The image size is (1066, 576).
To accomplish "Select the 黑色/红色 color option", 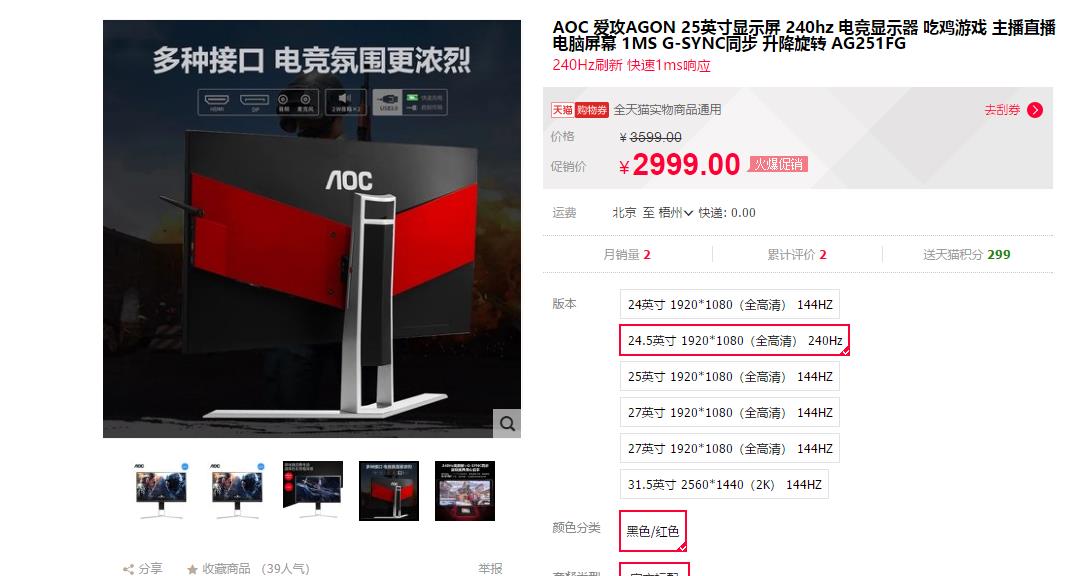I will click(653, 531).
